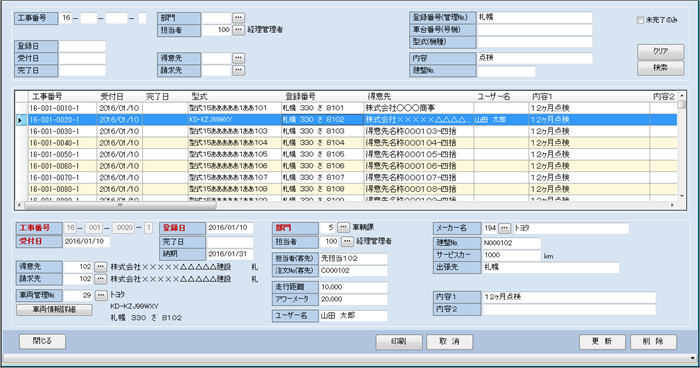Click the grid's horizontal scrollbar thumb

pyautogui.click(x=120, y=205)
